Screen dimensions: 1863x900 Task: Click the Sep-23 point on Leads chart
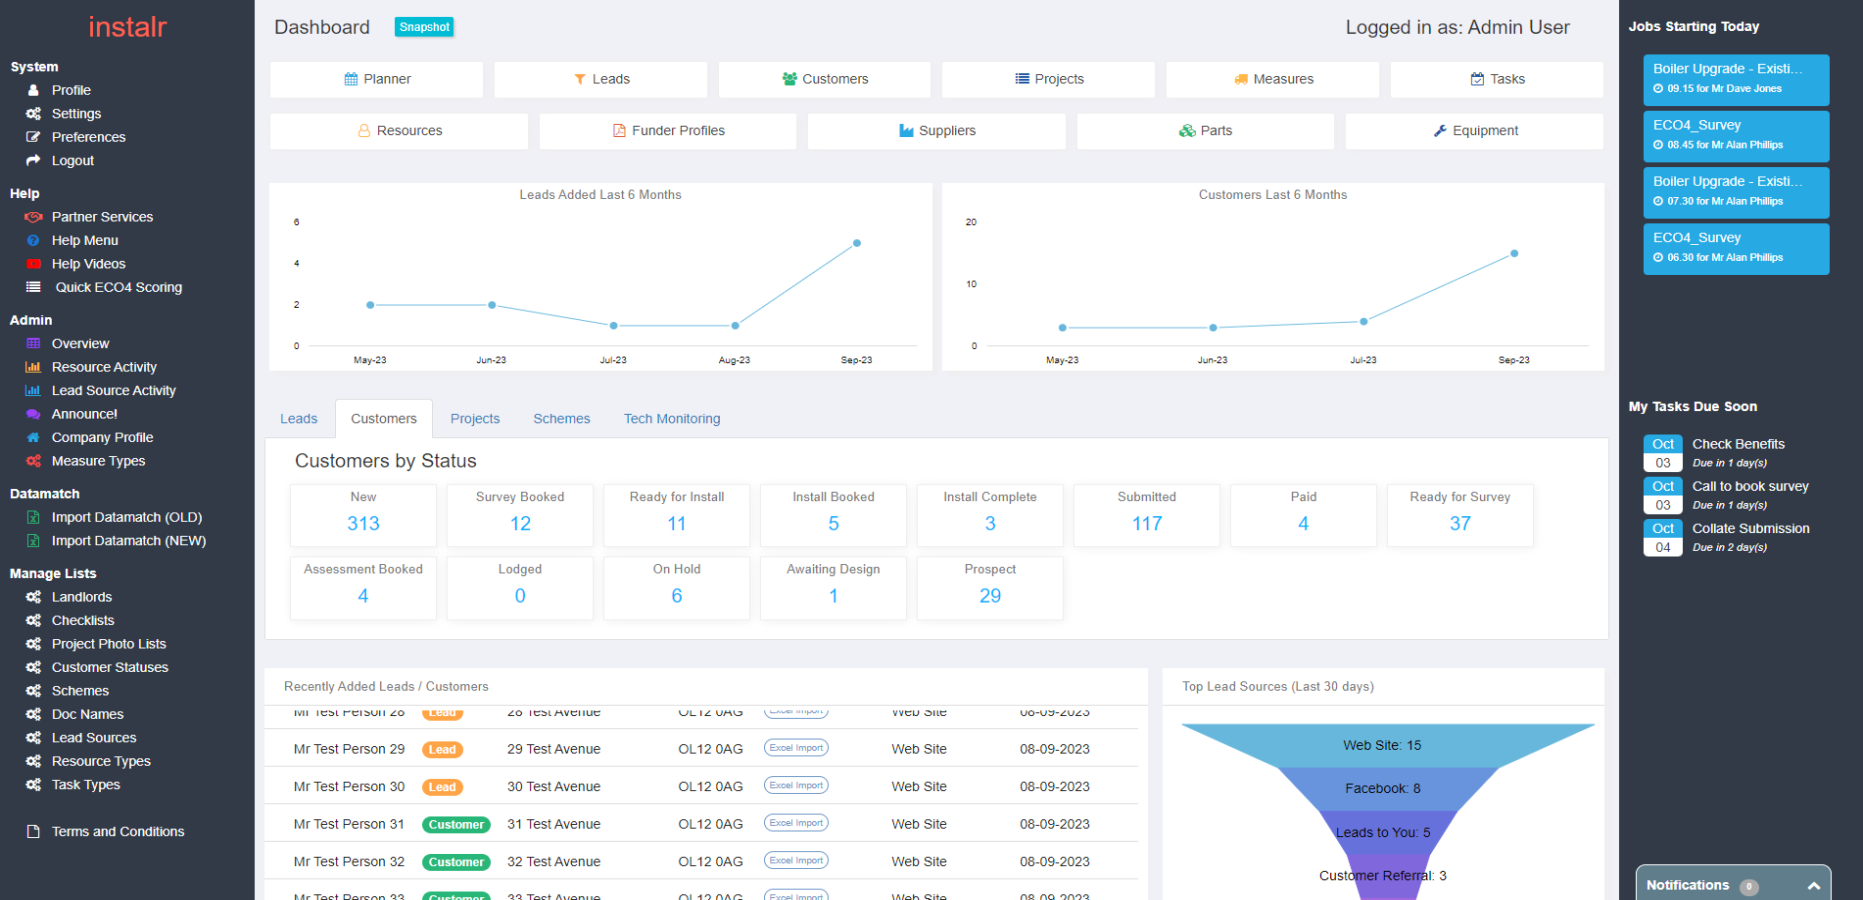pos(857,243)
